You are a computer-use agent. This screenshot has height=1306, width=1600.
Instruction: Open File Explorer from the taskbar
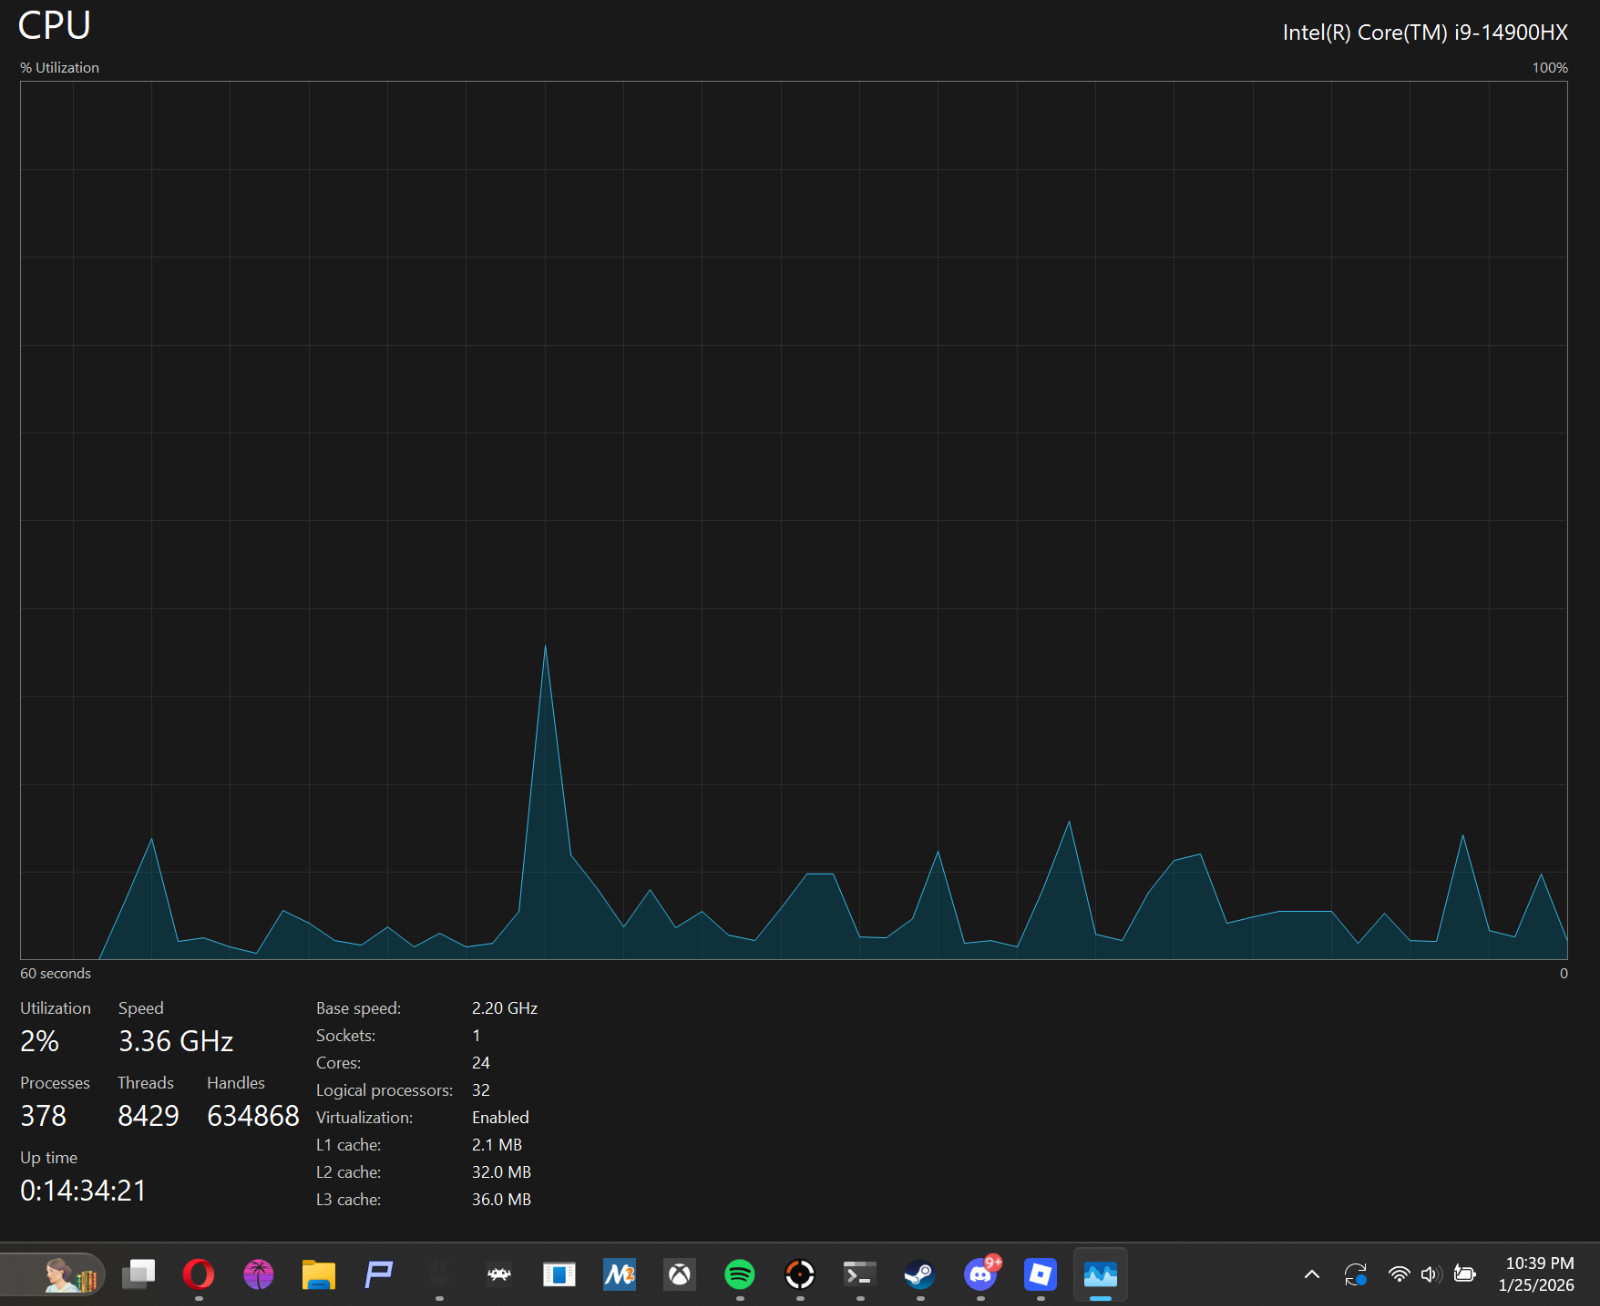[318, 1274]
